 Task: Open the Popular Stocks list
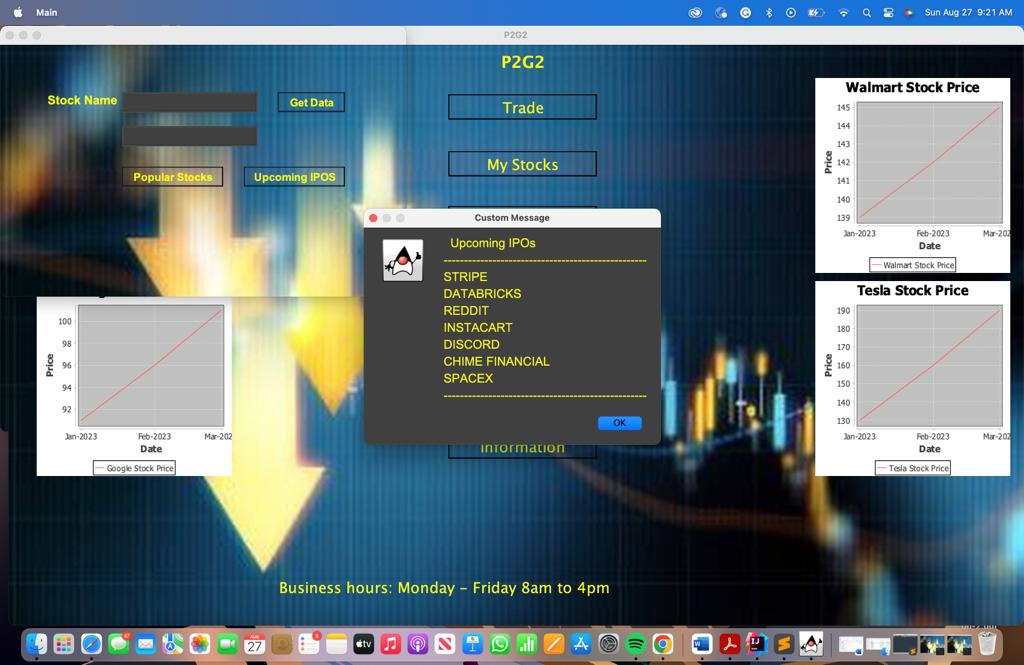tap(172, 177)
